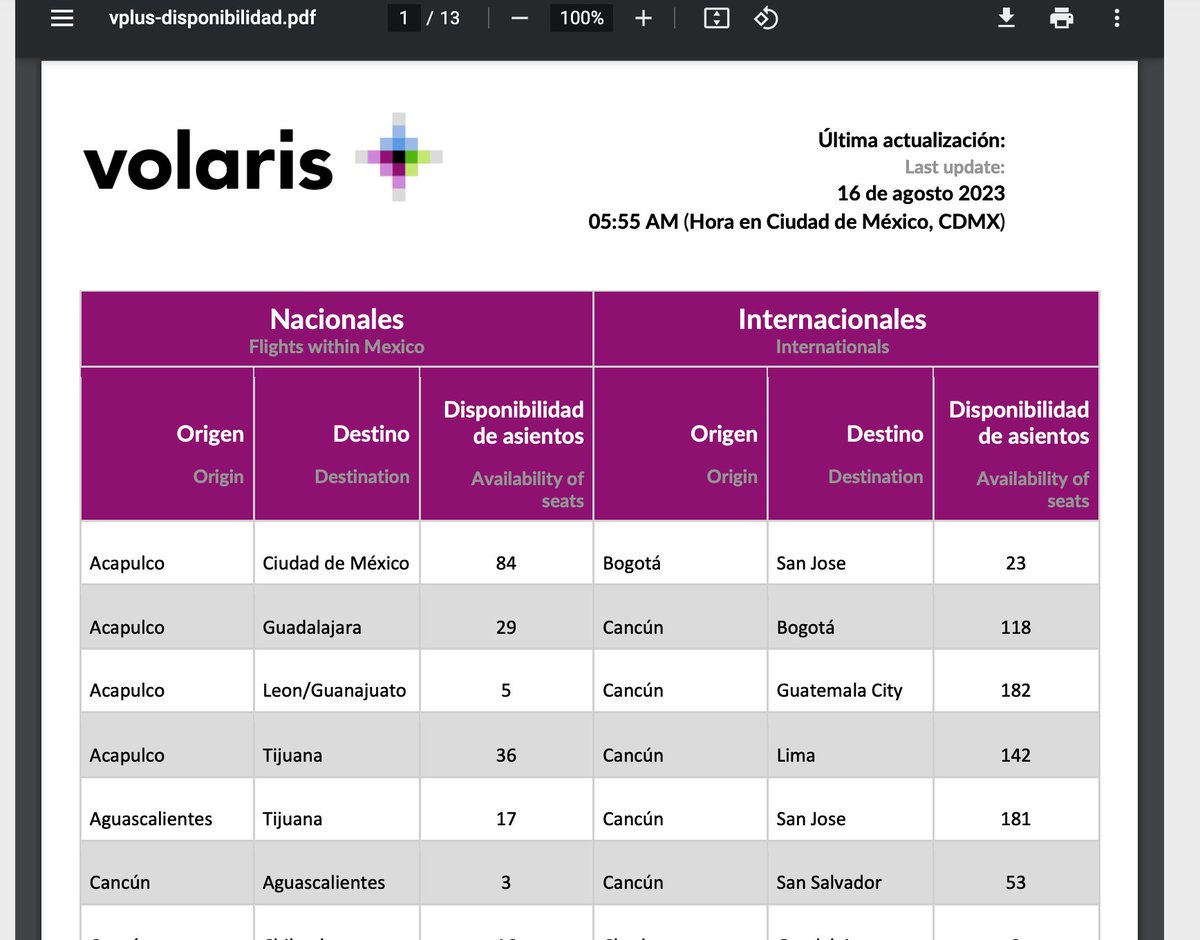Screen dimensions: 1200x940
Task: Select the Aguascalientes destination cell
Action: (337, 873)
